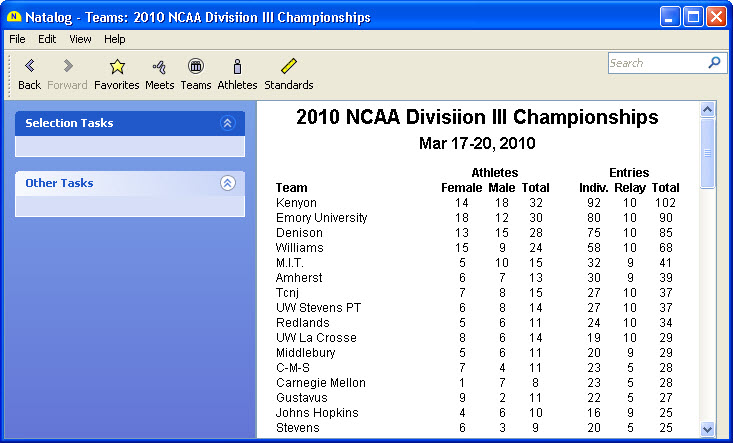Open the Meets toolbar icon
This screenshot has width=733, height=443.
click(159, 67)
